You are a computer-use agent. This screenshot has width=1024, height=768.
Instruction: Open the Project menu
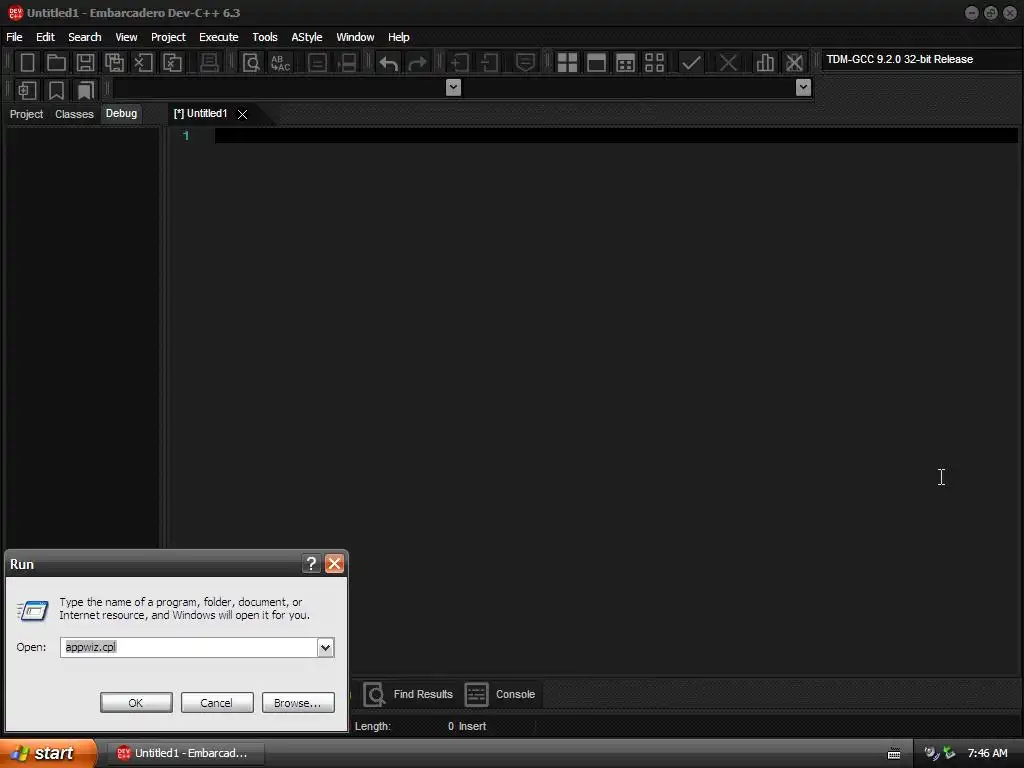pyautogui.click(x=168, y=37)
